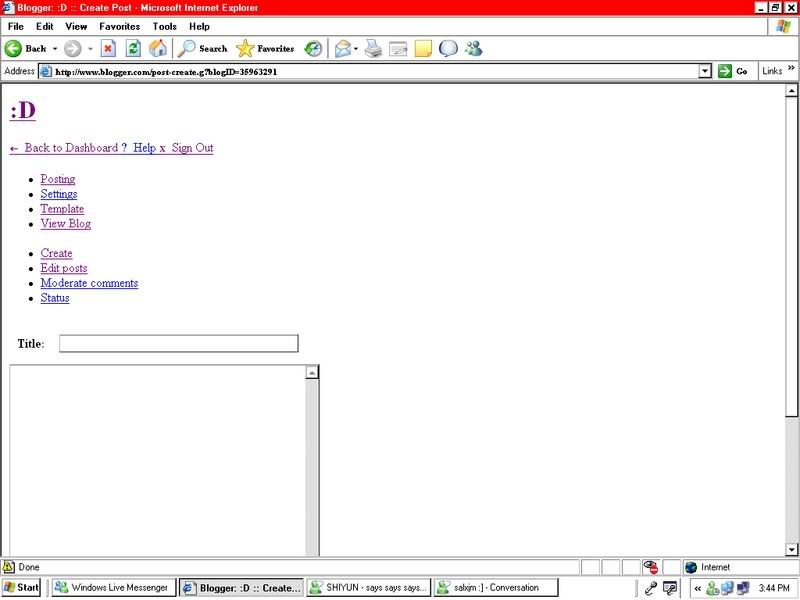Screen dimensions: 800x600
Task: Click the post Title input field
Action: tap(178, 344)
